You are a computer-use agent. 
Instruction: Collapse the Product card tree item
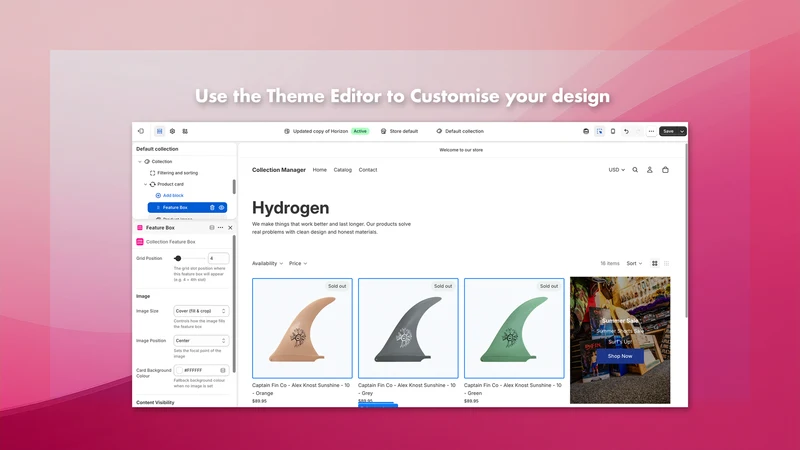point(145,184)
